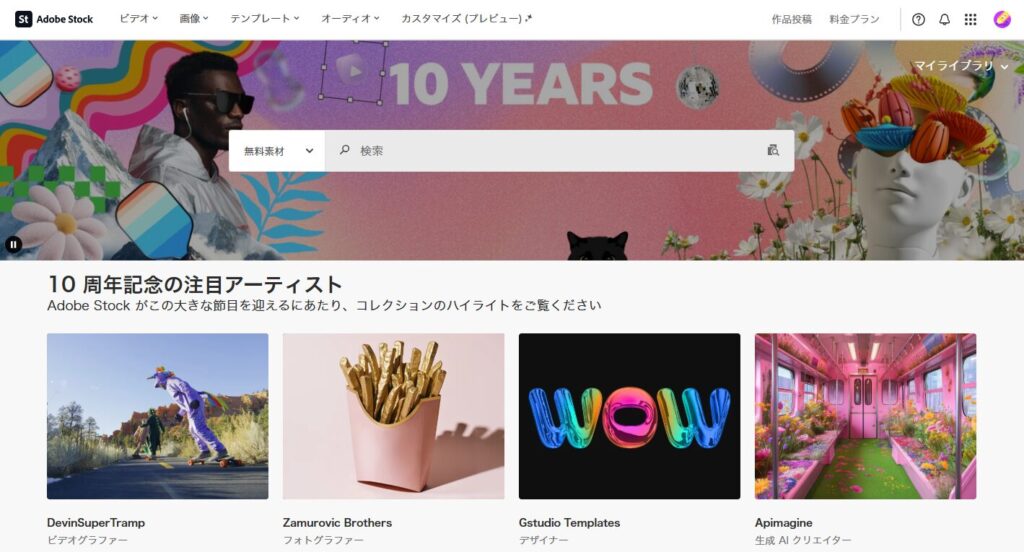Click the Adobe Stock logo
This screenshot has width=1024, height=552.
[54, 19]
